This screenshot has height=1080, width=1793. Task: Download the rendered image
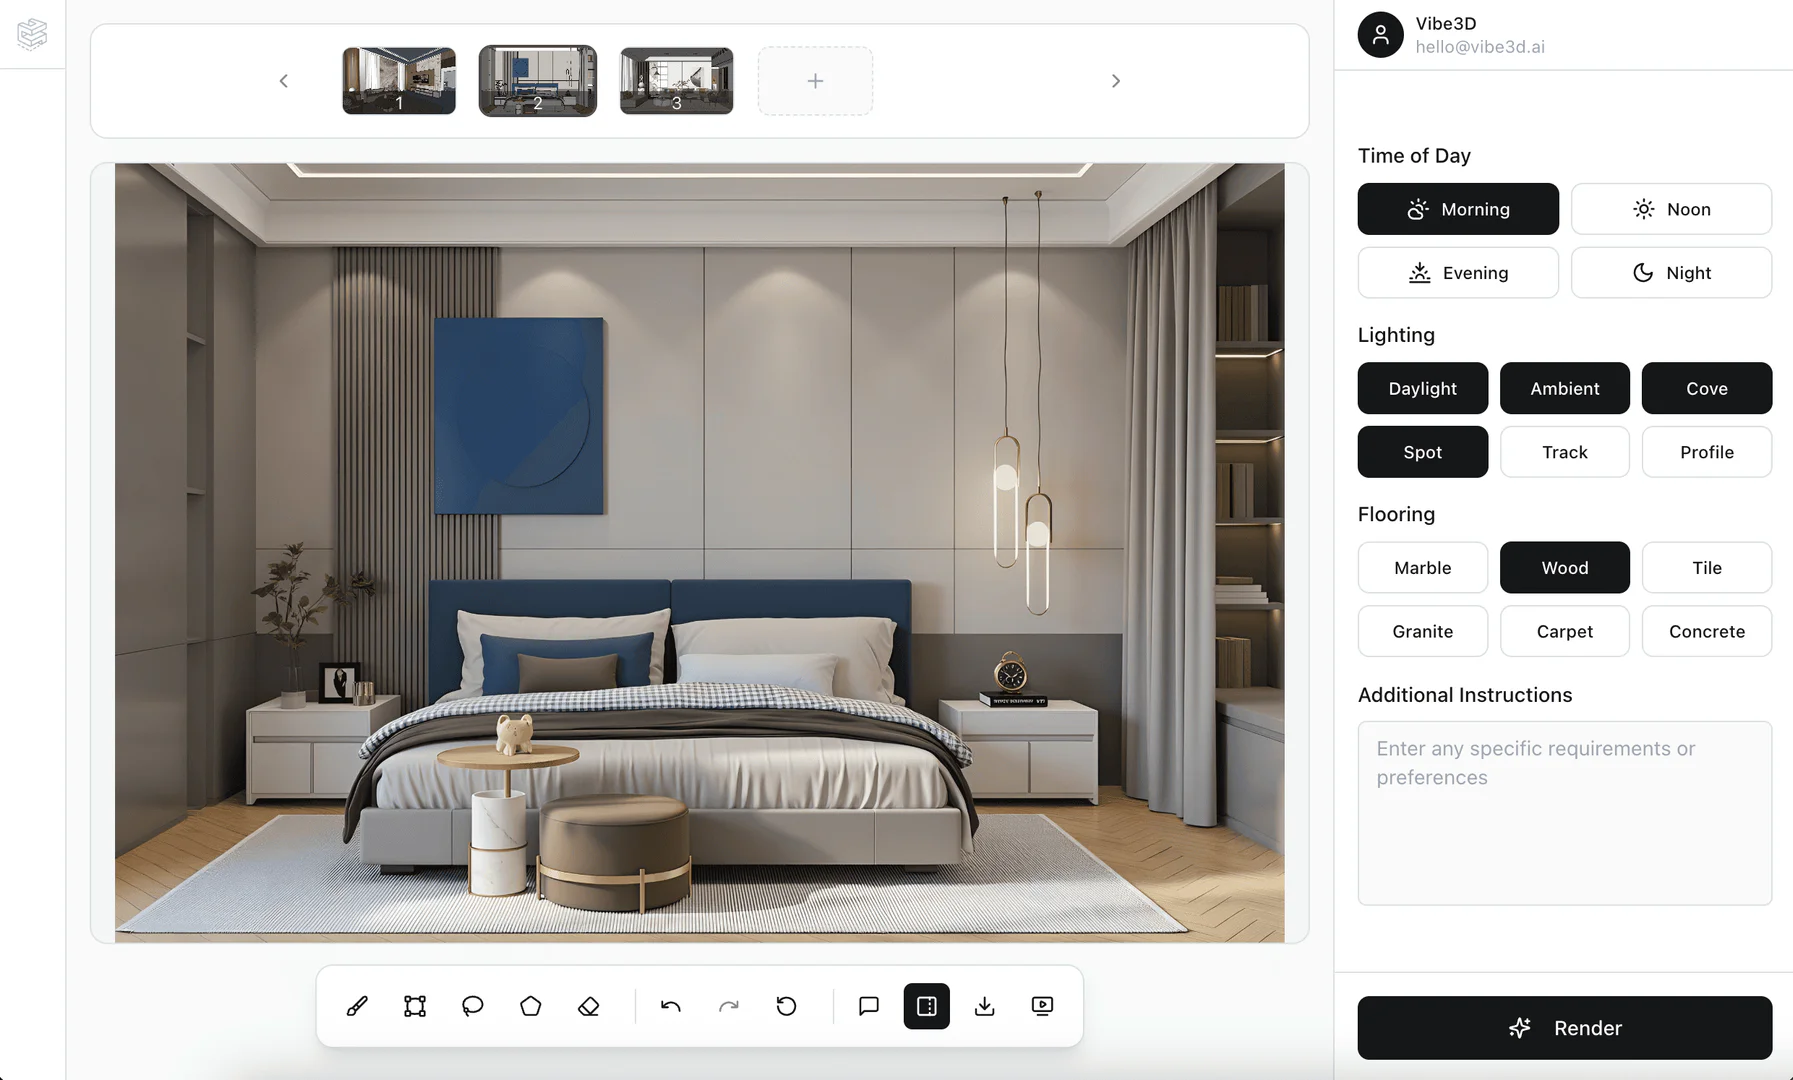(x=985, y=1006)
